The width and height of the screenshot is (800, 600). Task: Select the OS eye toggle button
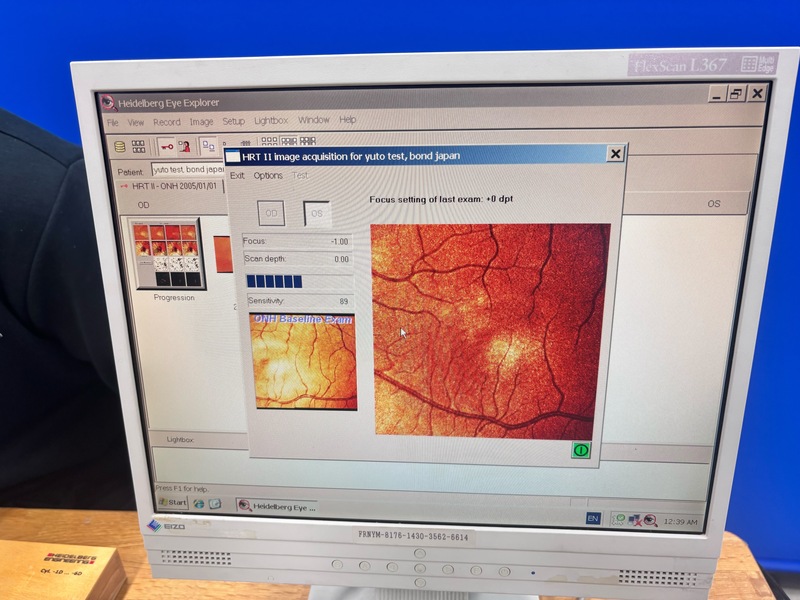[317, 213]
